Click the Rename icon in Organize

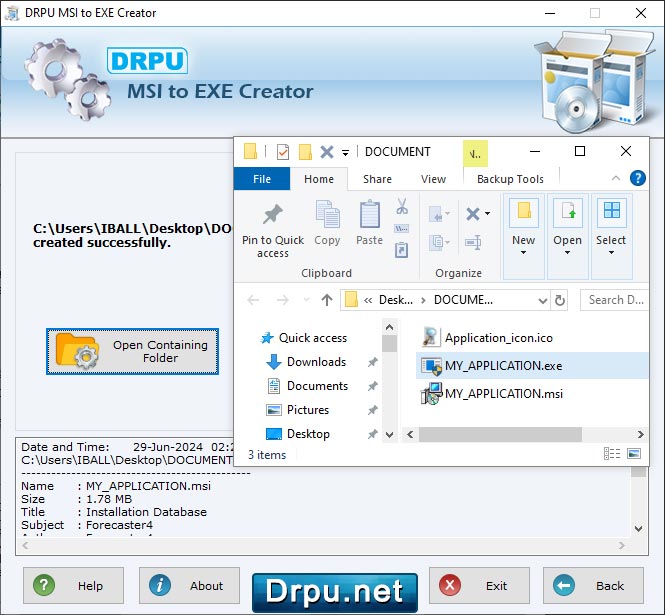point(473,242)
